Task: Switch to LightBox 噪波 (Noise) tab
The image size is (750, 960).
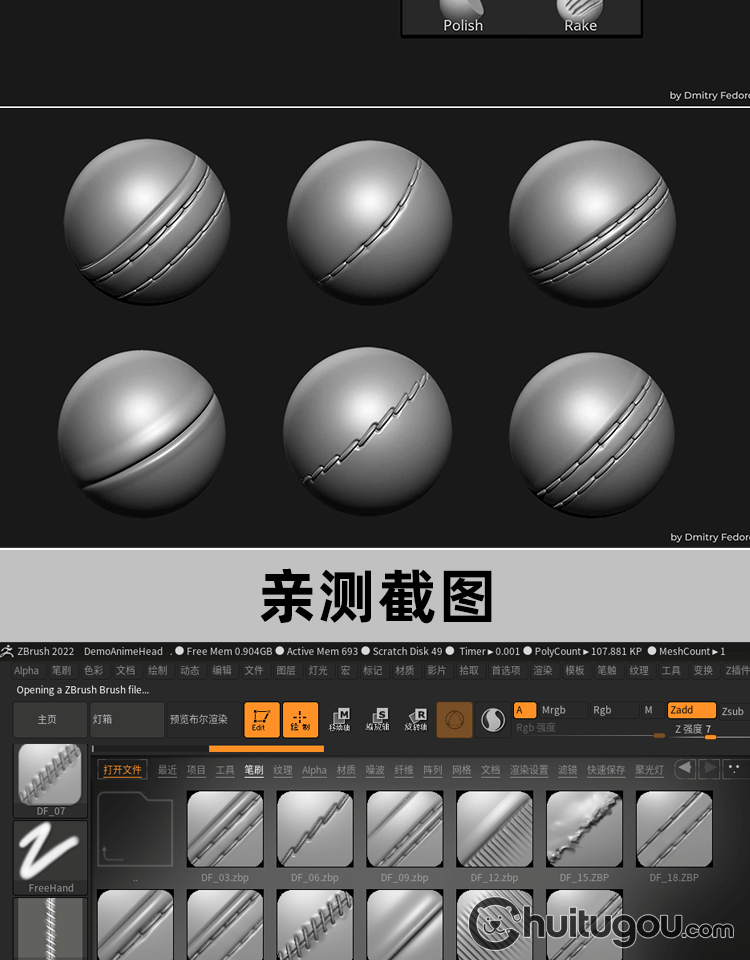Action: [x=375, y=770]
